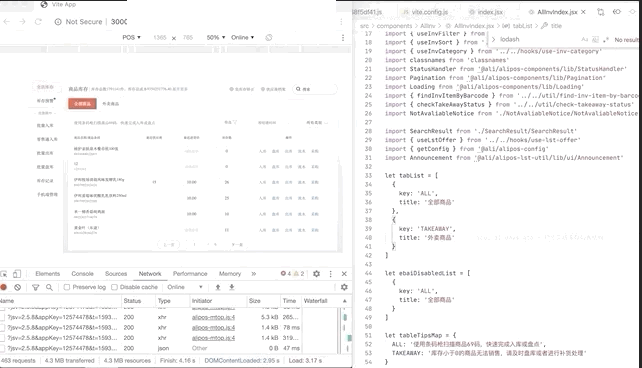The image size is (642, 368).
Task: Toggle match case in the lodash find box
Action: pos(584,40)
